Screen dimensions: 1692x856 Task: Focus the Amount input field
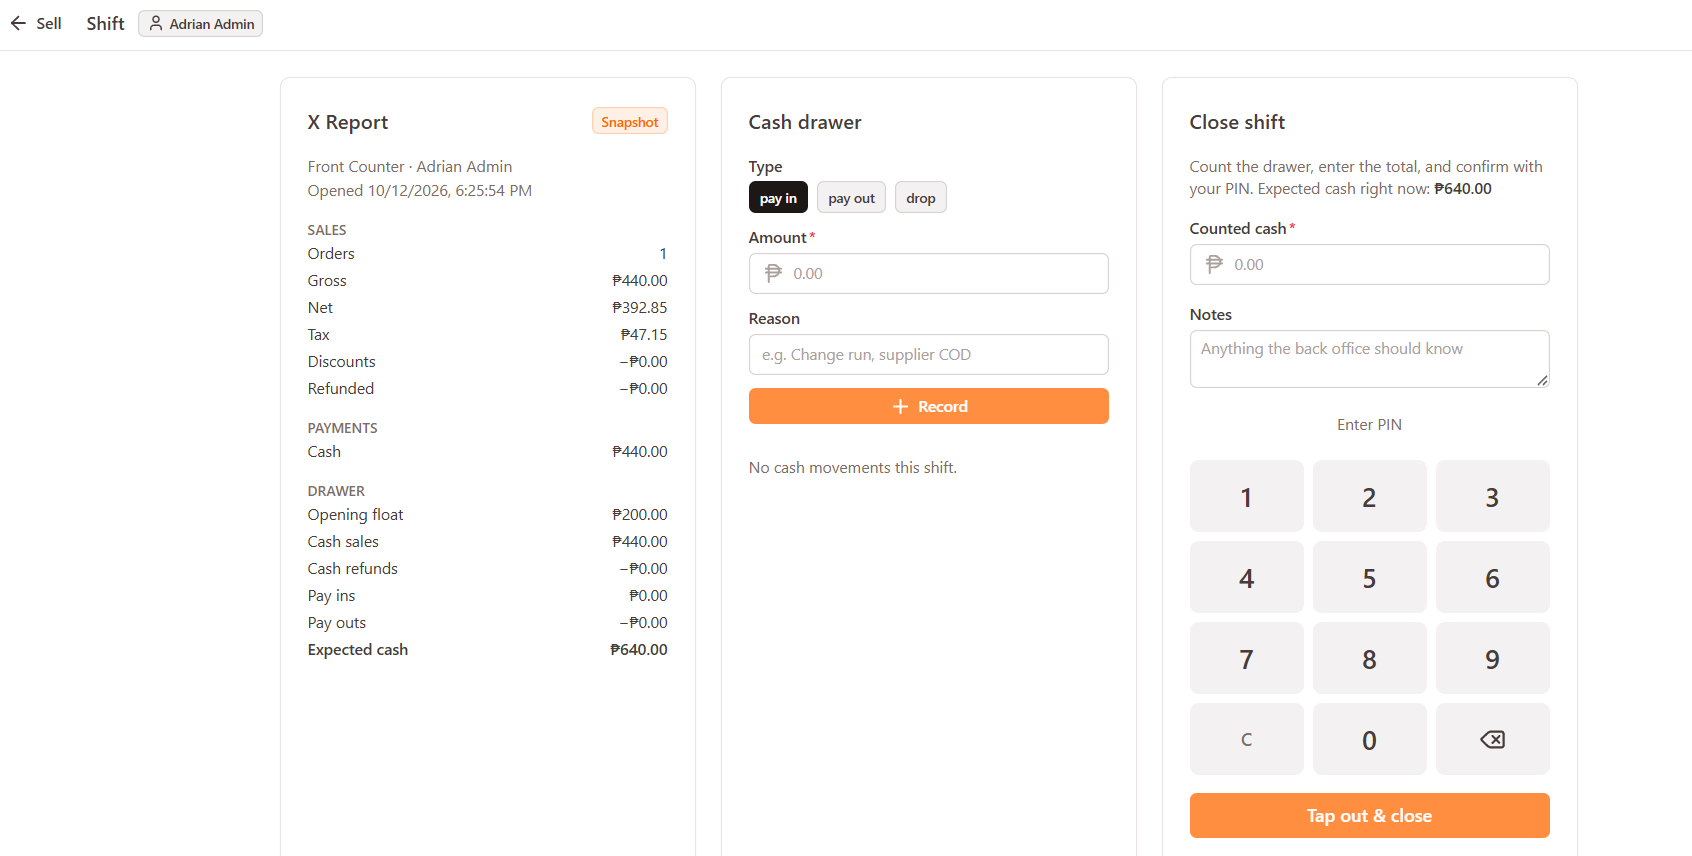pos(928,273)
